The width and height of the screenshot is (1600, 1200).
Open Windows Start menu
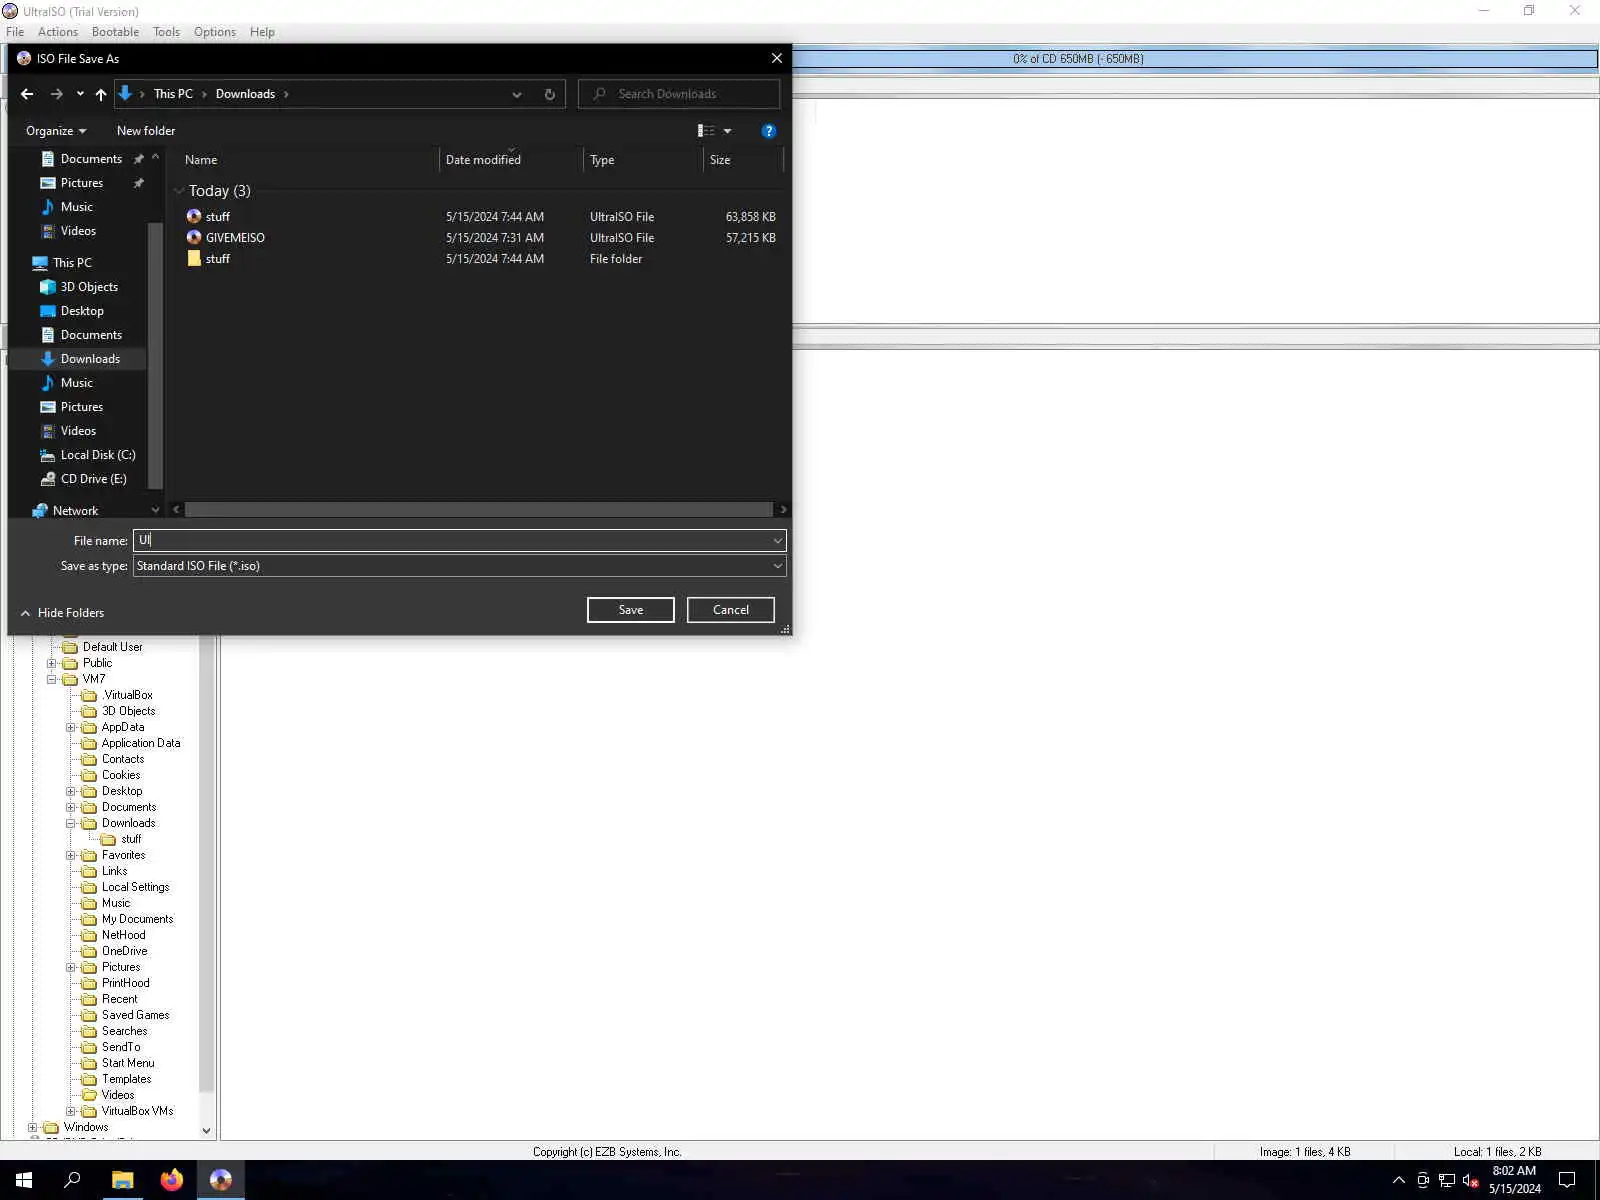click(x=24, y=1180)
